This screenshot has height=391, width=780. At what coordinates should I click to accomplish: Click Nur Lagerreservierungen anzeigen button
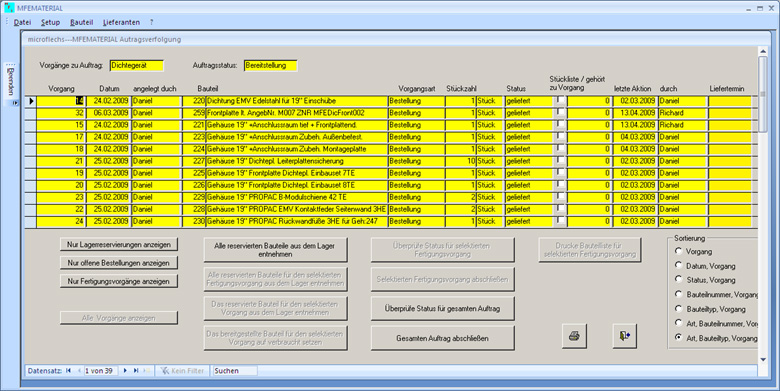pos(119,244)
